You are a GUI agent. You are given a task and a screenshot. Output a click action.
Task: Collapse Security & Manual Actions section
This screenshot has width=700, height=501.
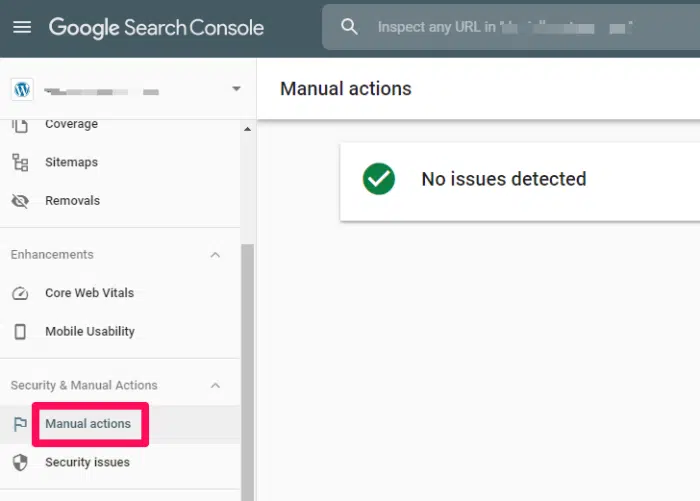(x=215, y=385)
